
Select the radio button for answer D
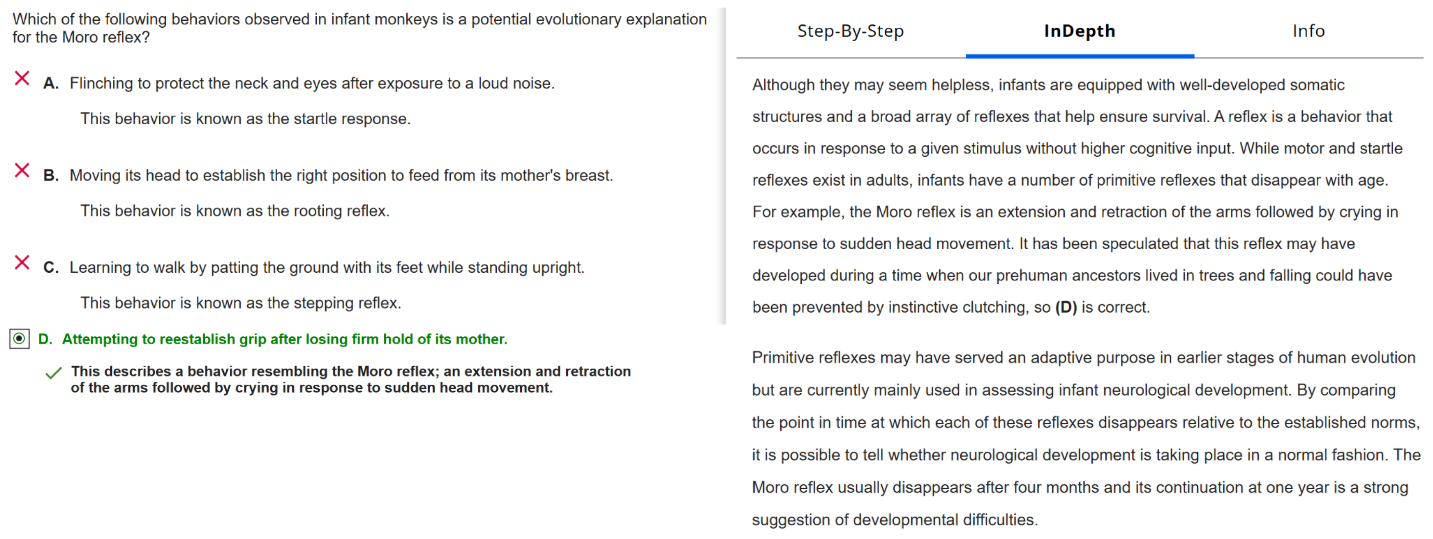19,339
